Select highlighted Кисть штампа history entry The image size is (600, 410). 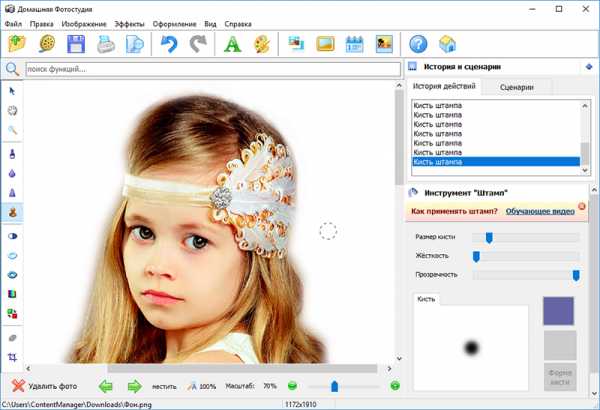[x=495, y=161]
